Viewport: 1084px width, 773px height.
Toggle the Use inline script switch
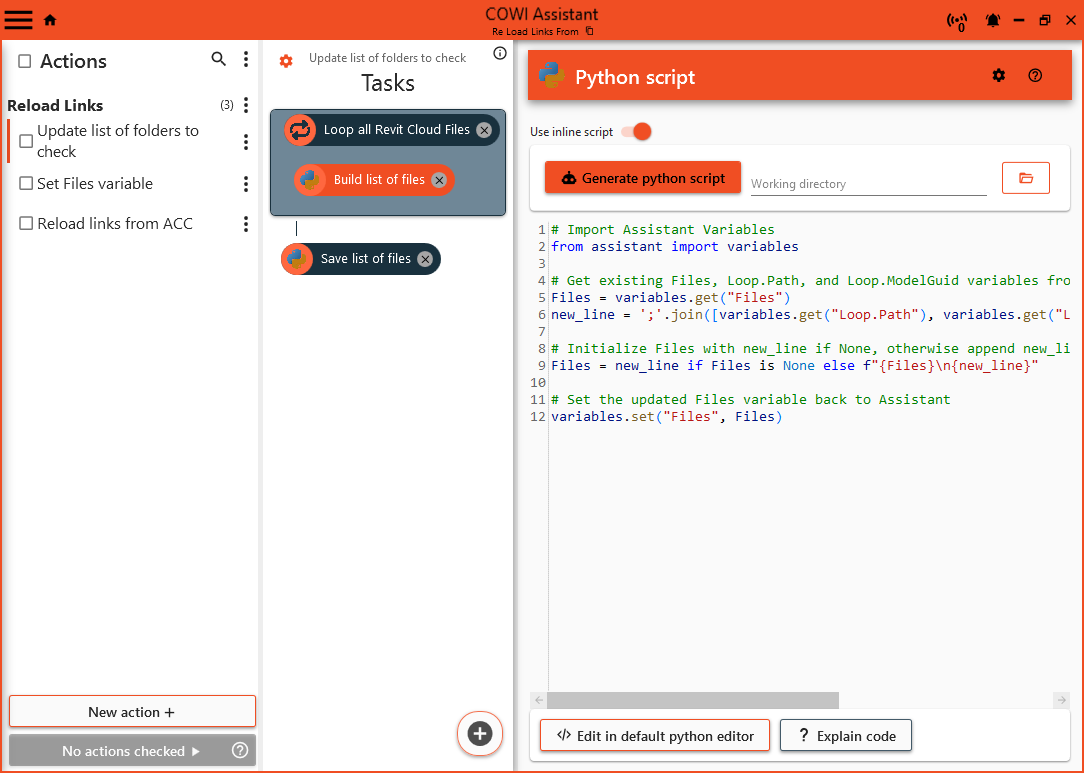[x=636, y=132]
